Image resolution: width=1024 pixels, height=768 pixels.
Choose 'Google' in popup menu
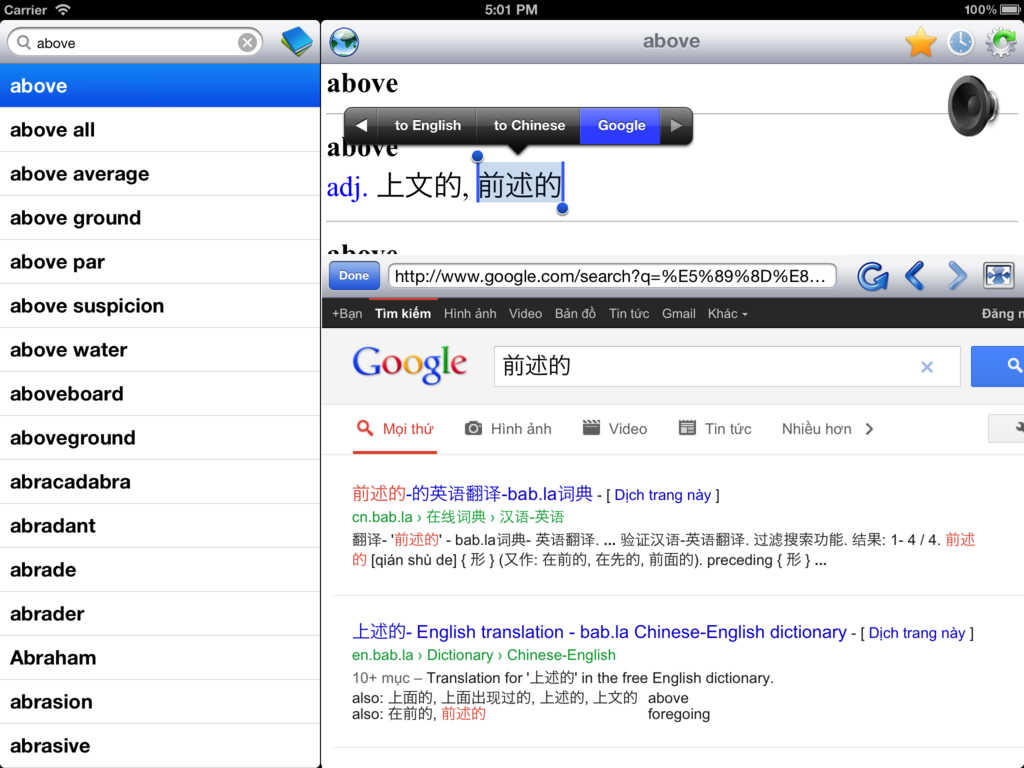621,125
